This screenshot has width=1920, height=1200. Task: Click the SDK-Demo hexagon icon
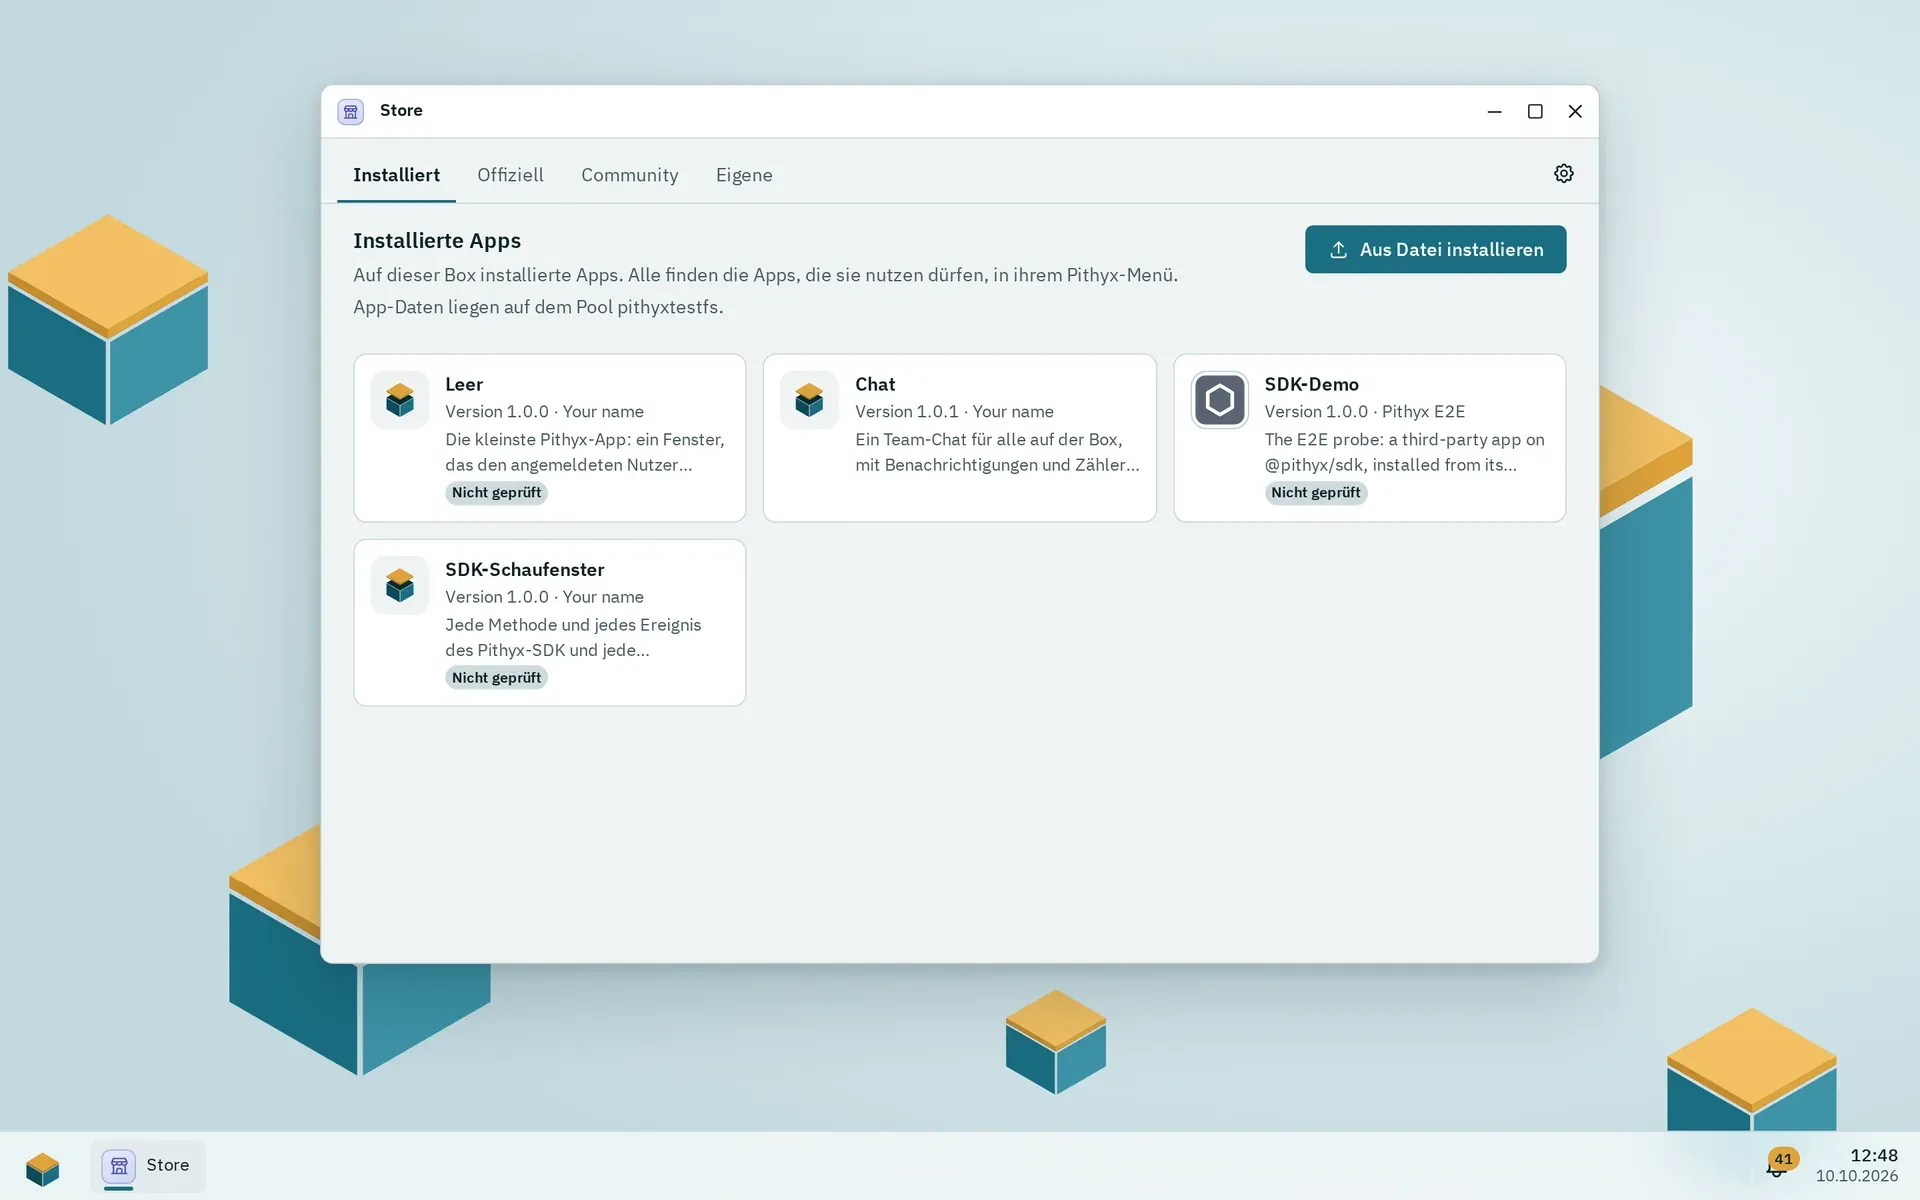click(x=1219, y=400)
